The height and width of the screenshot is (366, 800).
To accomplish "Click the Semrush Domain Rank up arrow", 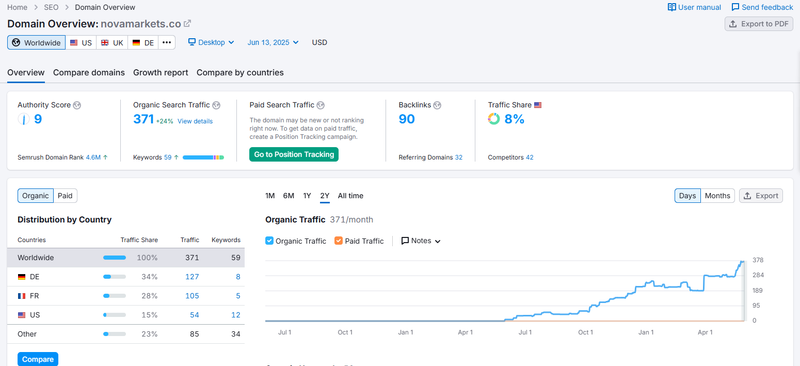I will (105, 158).
